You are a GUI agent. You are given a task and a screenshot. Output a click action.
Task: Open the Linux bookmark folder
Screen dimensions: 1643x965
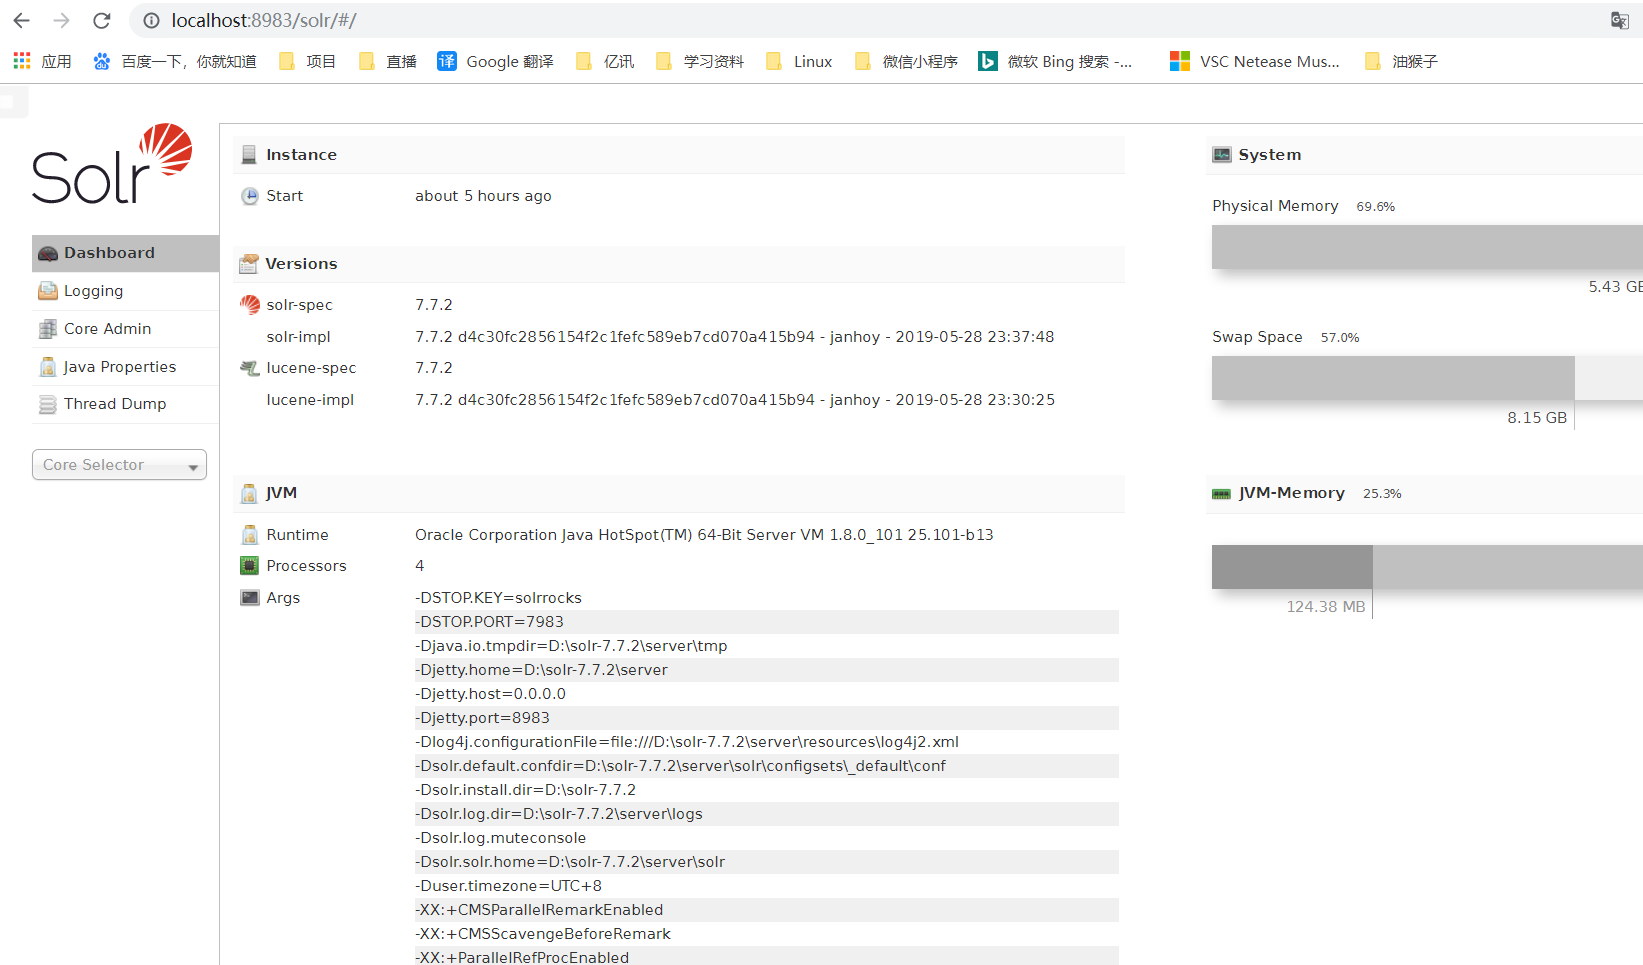click(799, 61)
